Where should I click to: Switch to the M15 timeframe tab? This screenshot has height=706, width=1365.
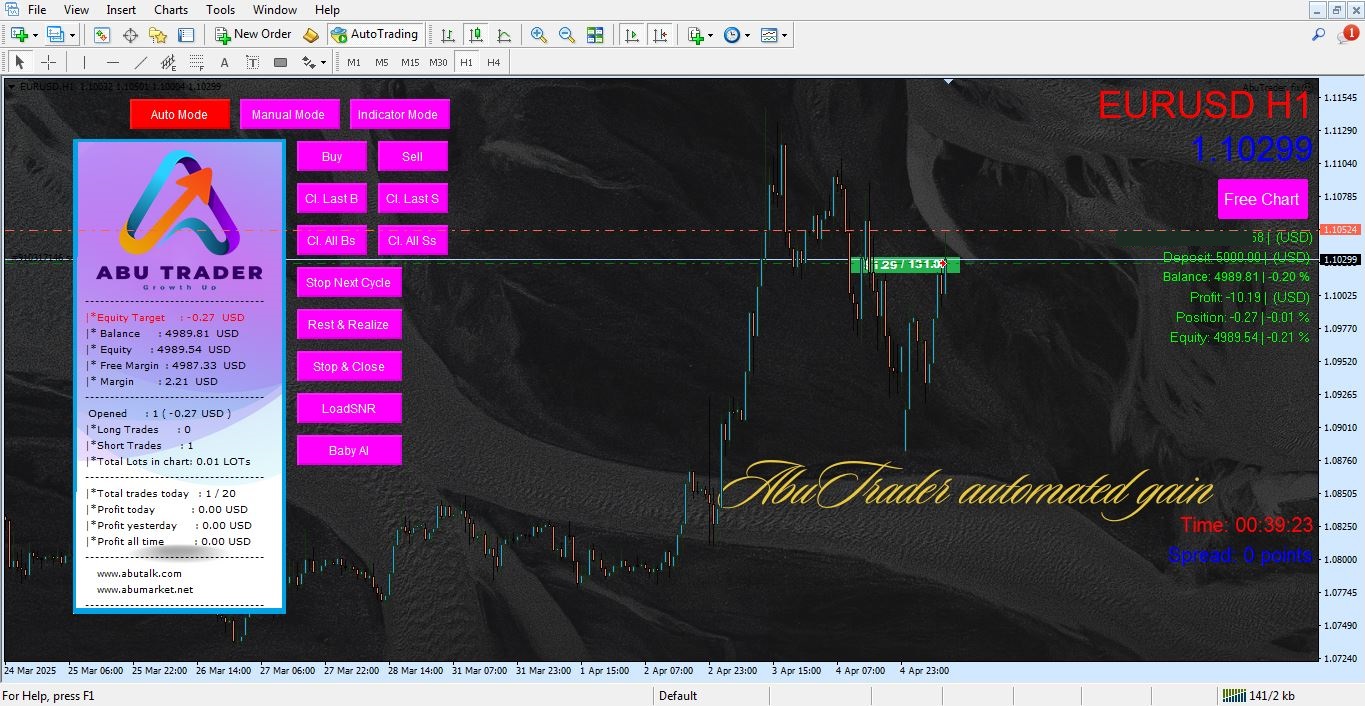[410, 61]
